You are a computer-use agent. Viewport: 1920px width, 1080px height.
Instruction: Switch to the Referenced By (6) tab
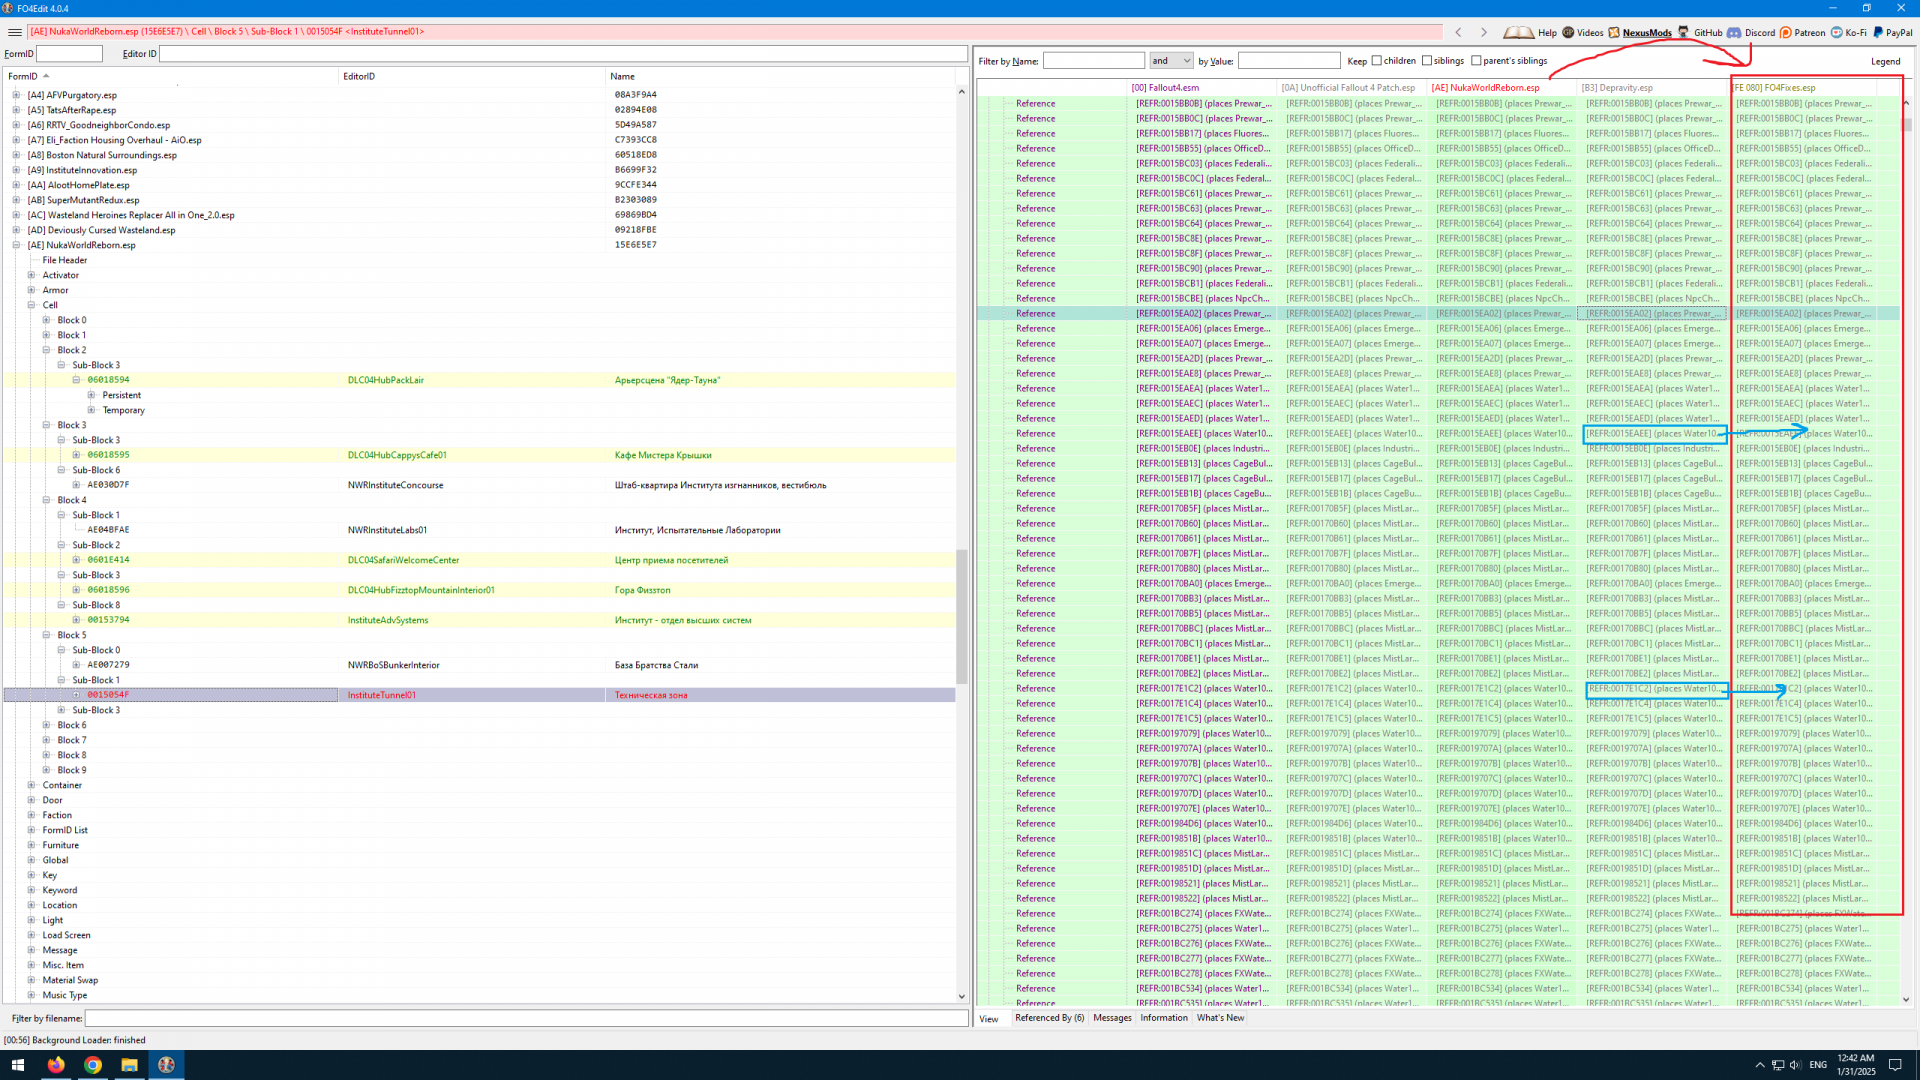1049,1018
